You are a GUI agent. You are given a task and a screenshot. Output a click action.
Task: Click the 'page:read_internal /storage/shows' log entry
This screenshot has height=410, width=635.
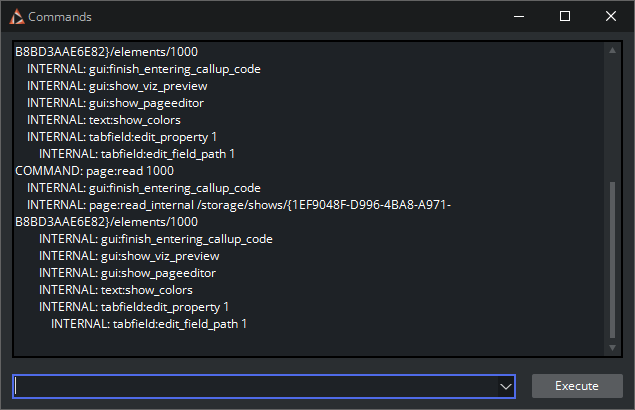(x=240, y=205)
